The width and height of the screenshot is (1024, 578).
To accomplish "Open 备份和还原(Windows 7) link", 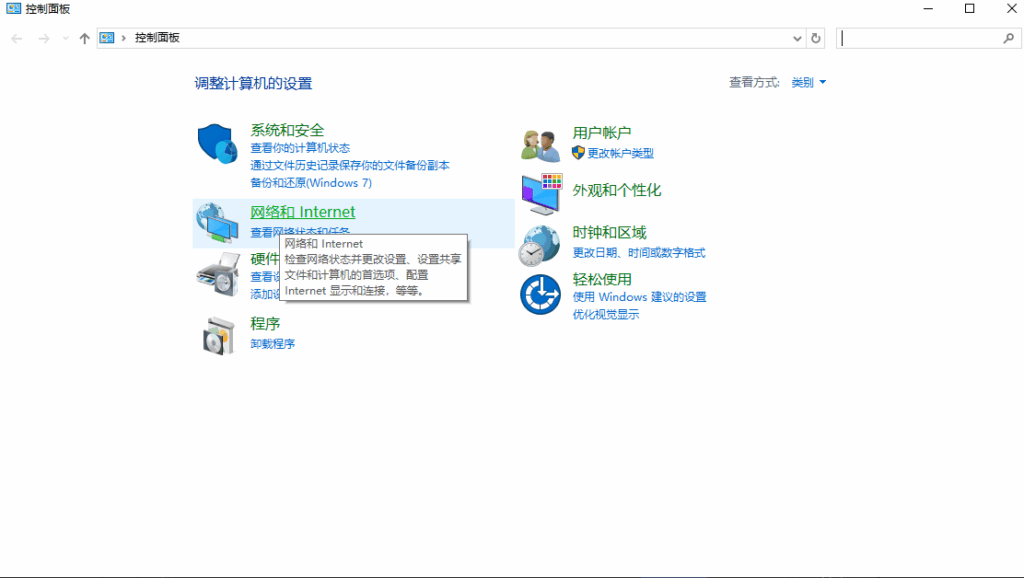I will (310, 183).
